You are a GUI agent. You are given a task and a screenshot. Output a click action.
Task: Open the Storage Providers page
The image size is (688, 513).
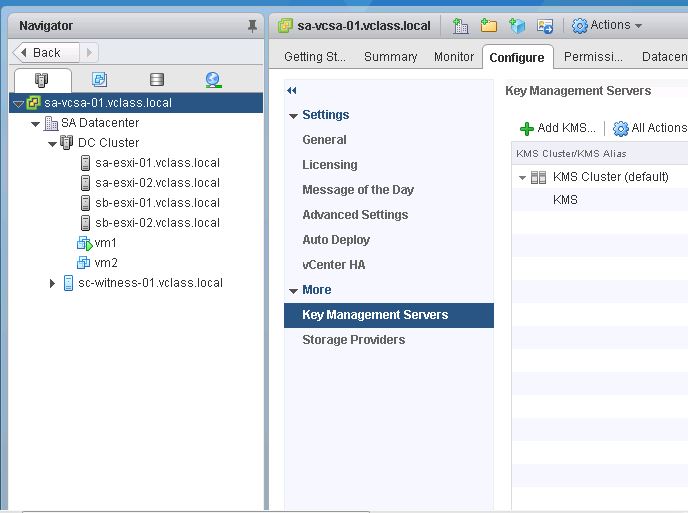[x=353, y=340]
